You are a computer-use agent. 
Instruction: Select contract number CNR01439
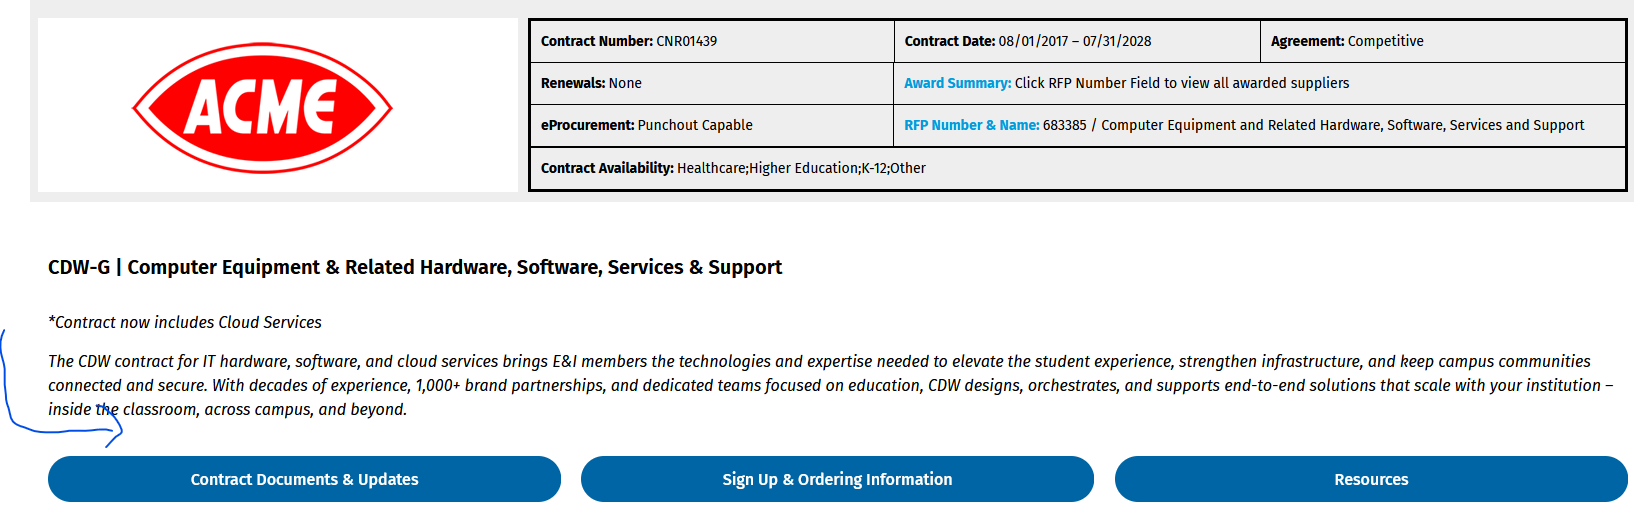tap(687, 41)
